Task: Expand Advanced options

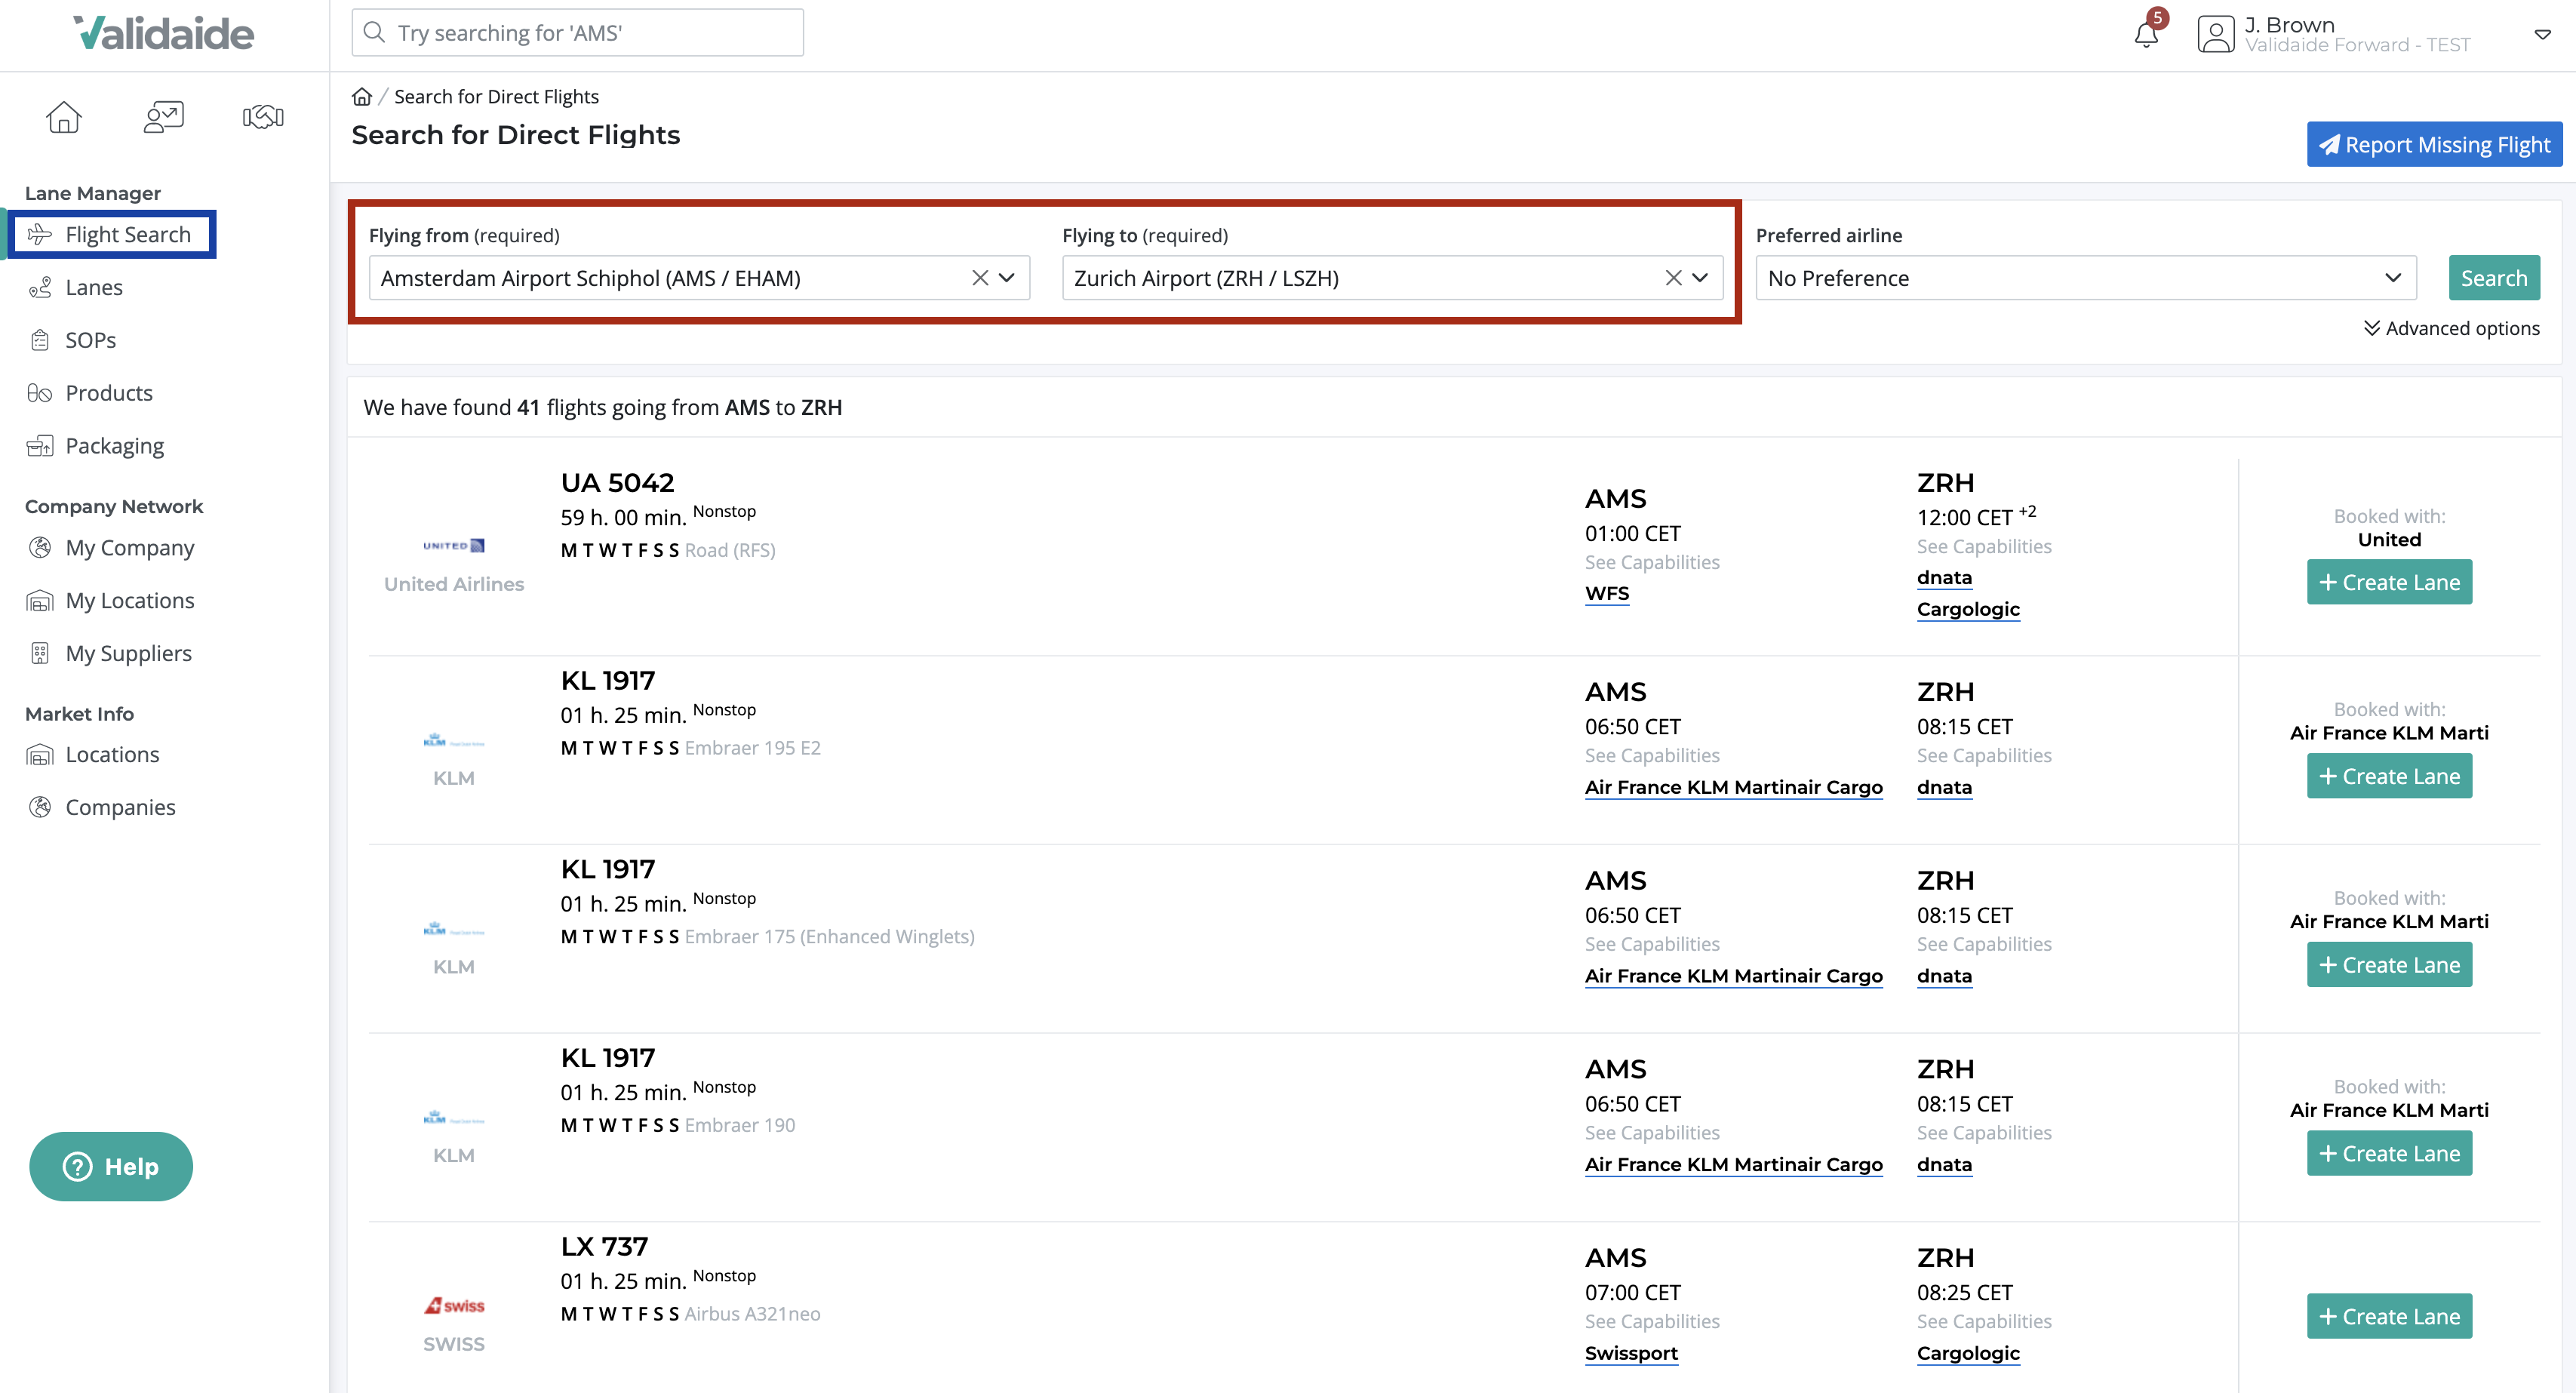Action: 2452,328
